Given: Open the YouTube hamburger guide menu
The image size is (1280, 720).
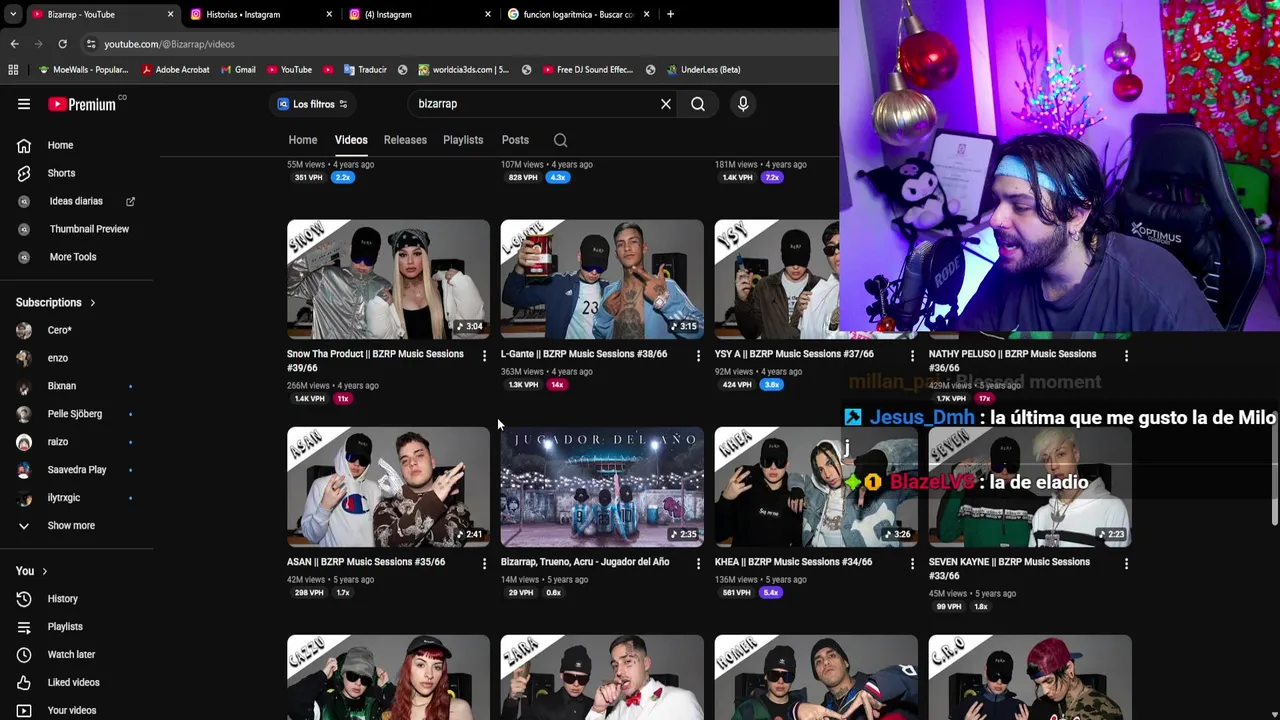Looking at the screenshot, I should (x=24, y=104).
